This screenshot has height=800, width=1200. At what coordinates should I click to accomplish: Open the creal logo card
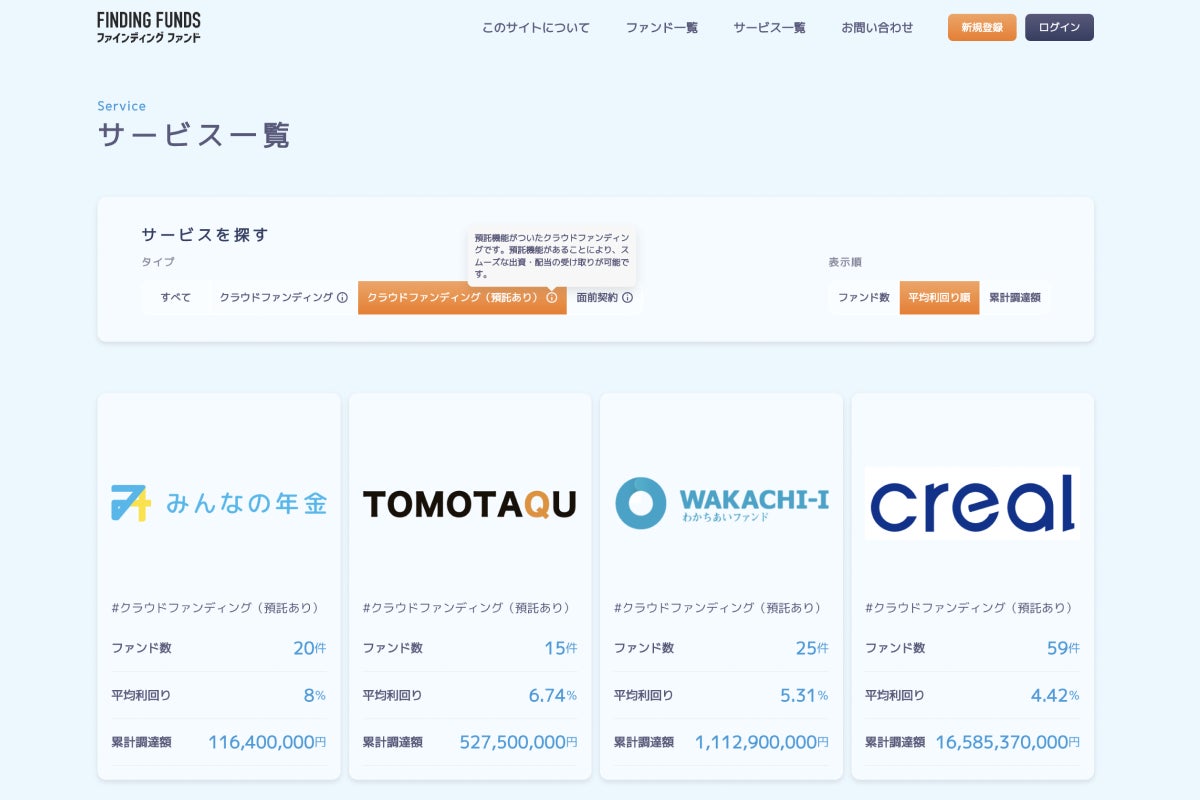pos(973,503)
